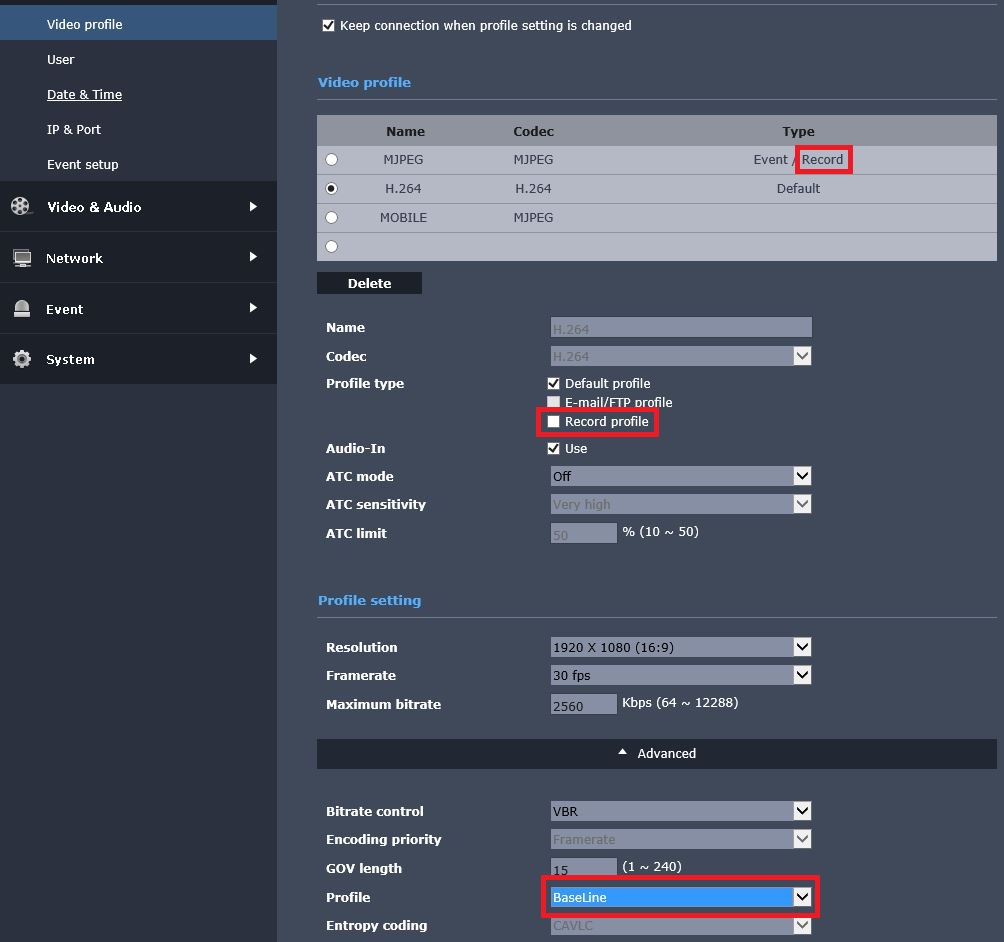The width and height of the screenshot is (1004, 942).
Task: Click the Event siren icon
Action: coord(21,309)
